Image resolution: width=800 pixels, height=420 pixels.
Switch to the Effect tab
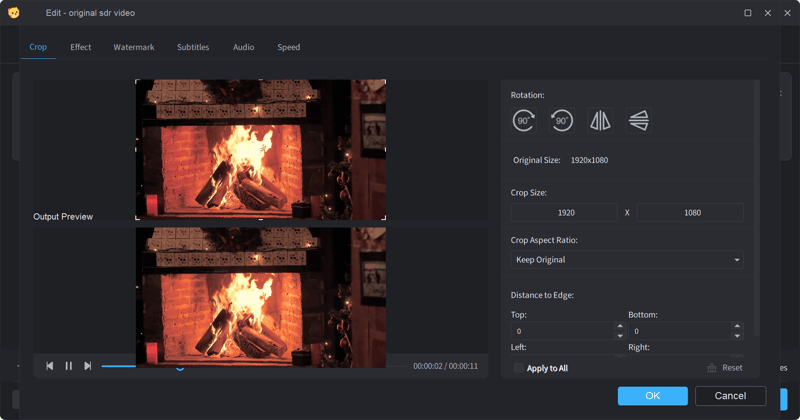(x=81, y=47)
